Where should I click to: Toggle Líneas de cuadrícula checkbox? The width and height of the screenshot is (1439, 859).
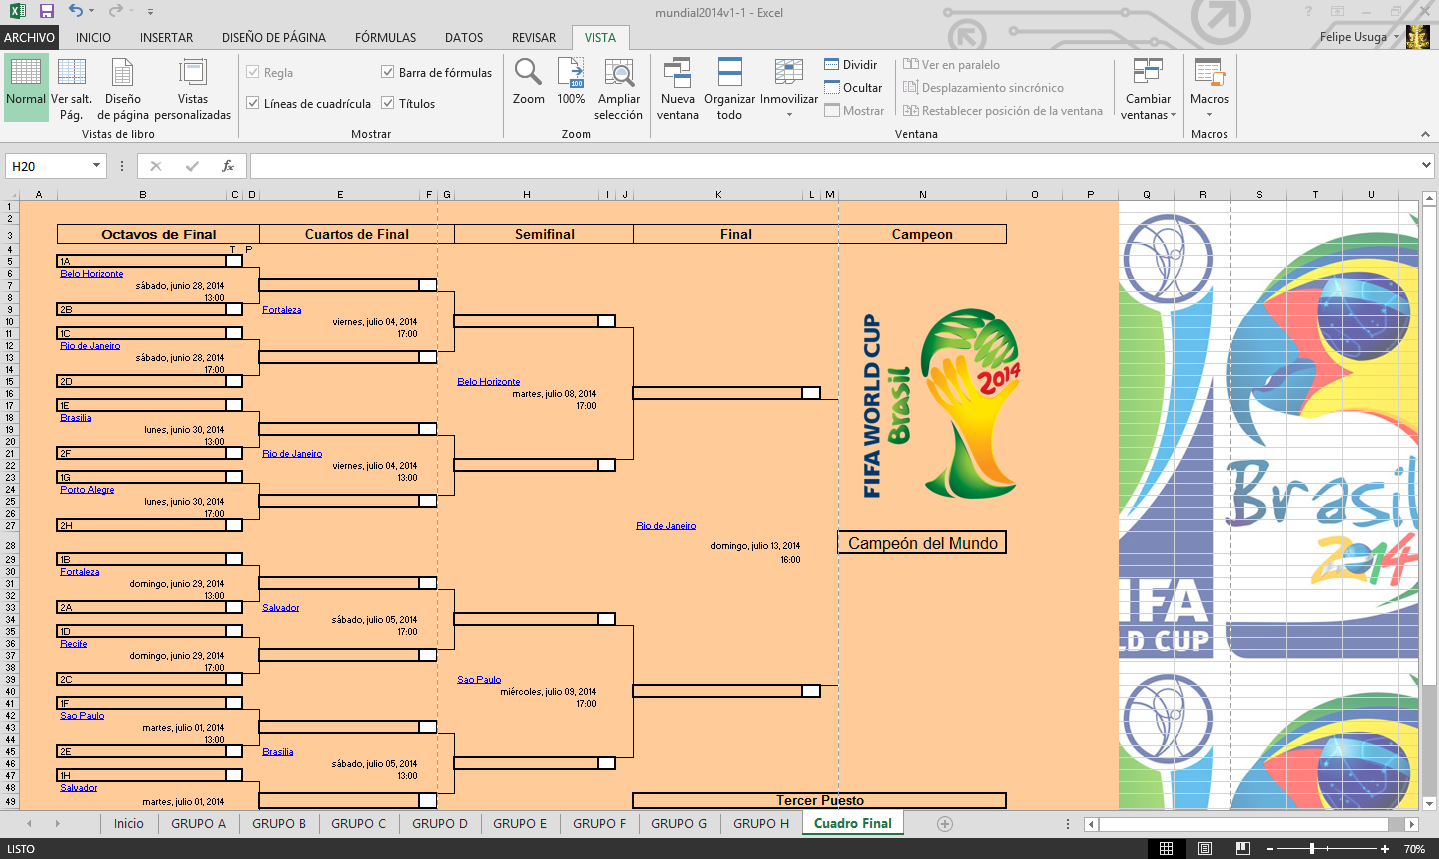tap(252, 103)
